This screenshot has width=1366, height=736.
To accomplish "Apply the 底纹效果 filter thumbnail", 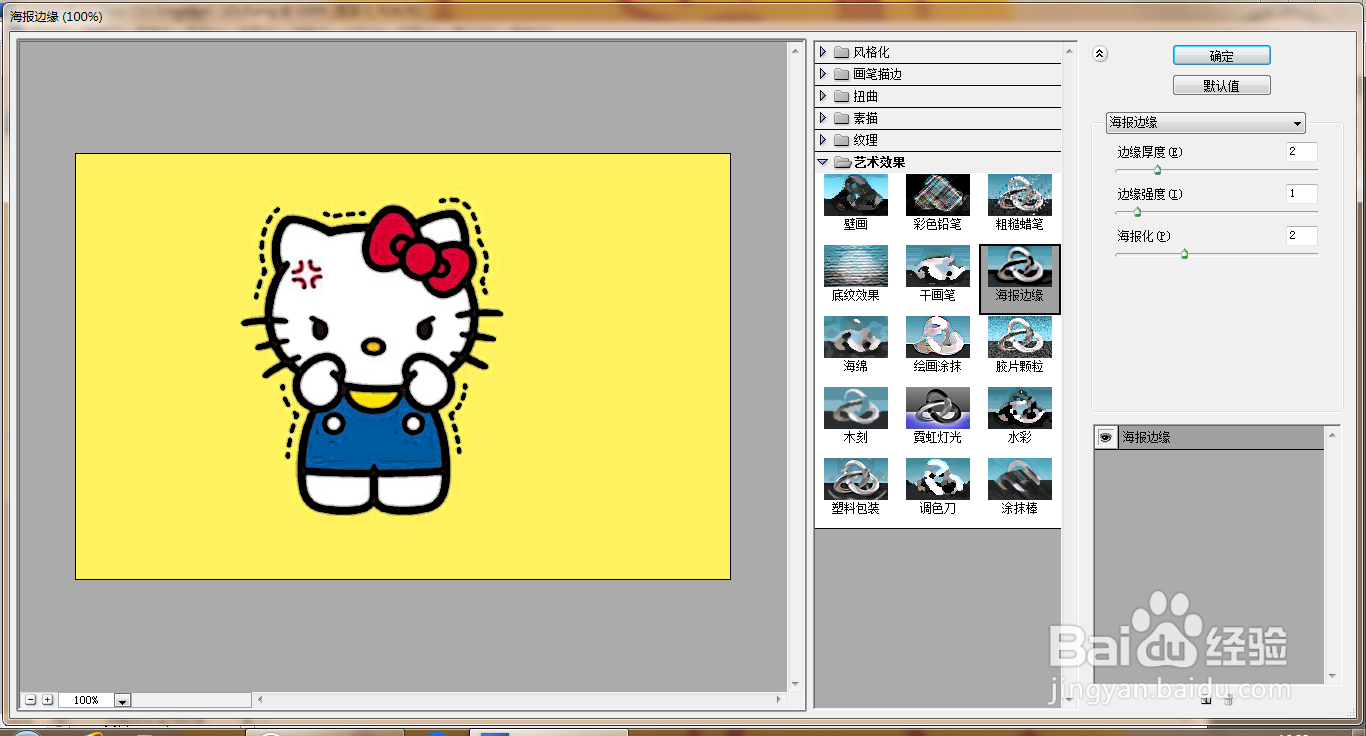I will (855, 273).
